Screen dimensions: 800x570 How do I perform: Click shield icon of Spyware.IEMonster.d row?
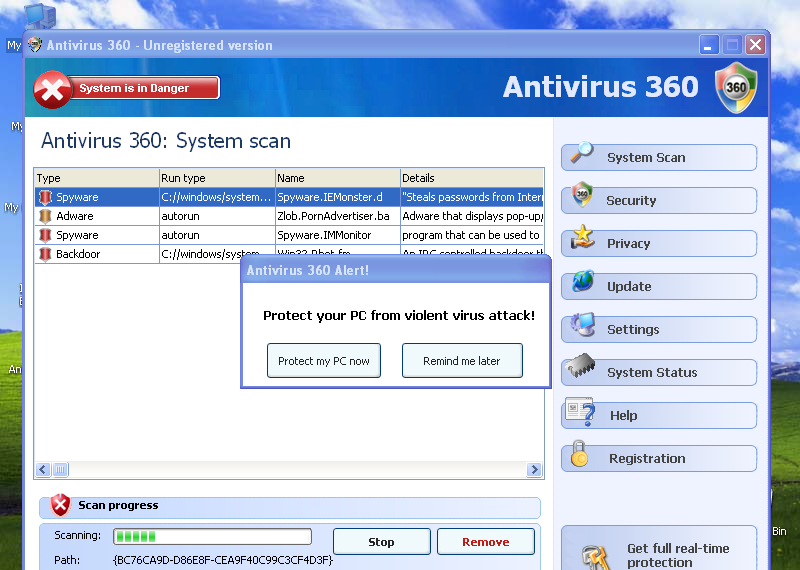pyautogui.click(x=45, y=197)
